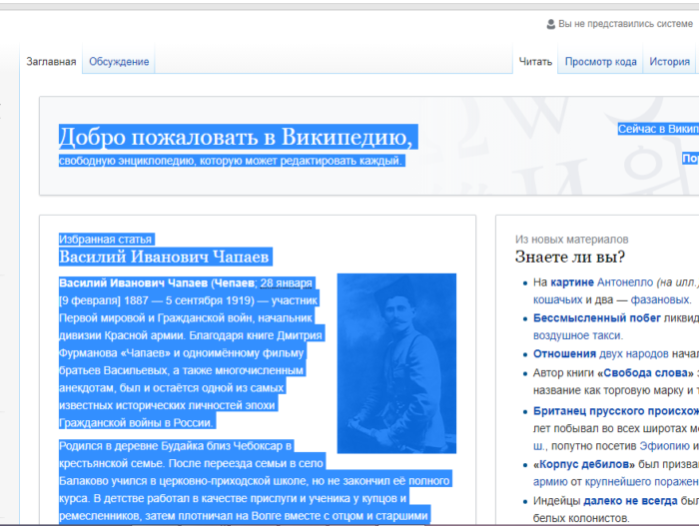The image size is (699, 526).
Task: Click Первой мировой link in article text
Action: pyautogui.click(x=101, y=318)
